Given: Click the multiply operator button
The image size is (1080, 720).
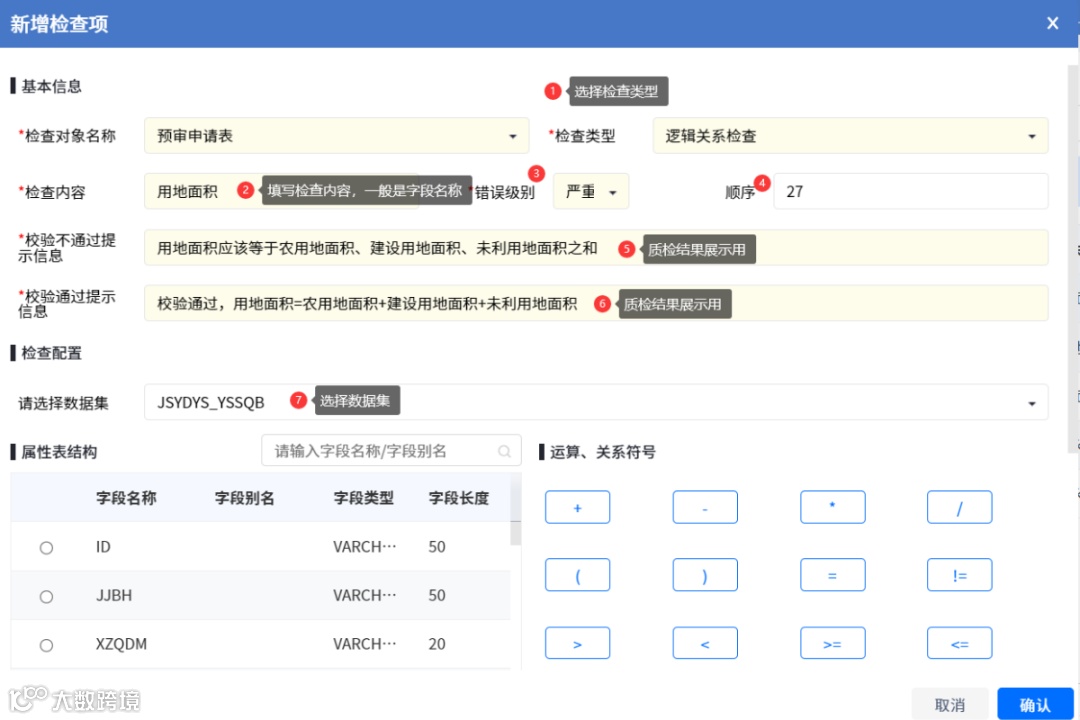Looking at the screenshot, I should pyautogui.click(x=832, y=507).
